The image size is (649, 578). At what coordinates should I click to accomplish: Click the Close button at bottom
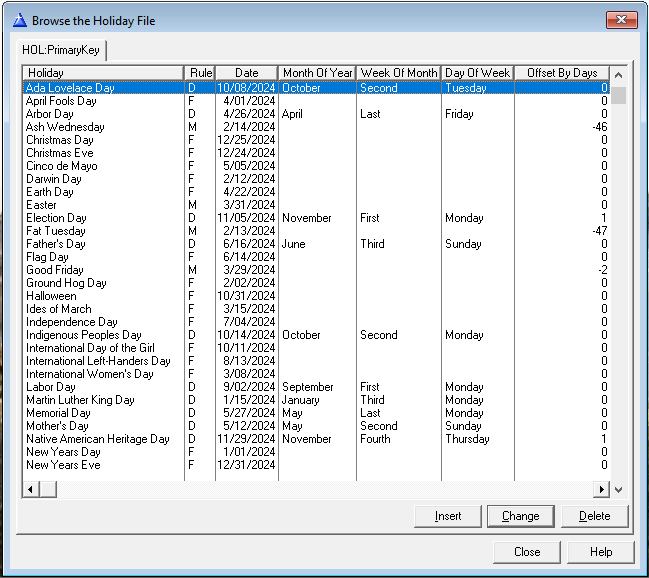point(527,551)
